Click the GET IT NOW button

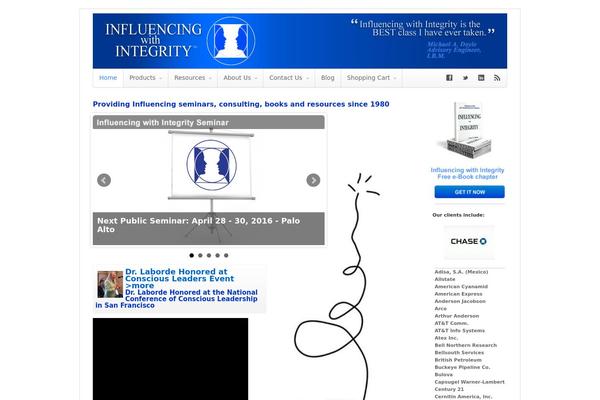[470, 192]
